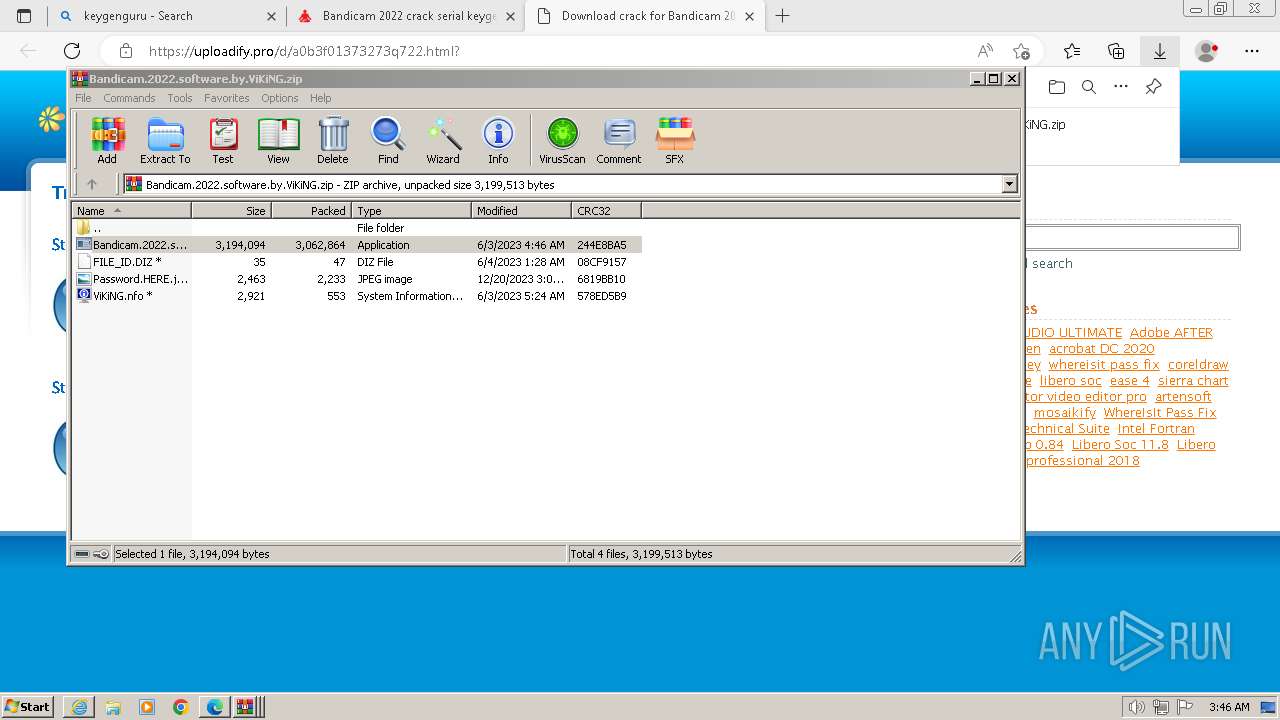The width and height of the screenshot is (1280, 720).
Task: Run VirusScan on the archive
Action: (562, 140)
